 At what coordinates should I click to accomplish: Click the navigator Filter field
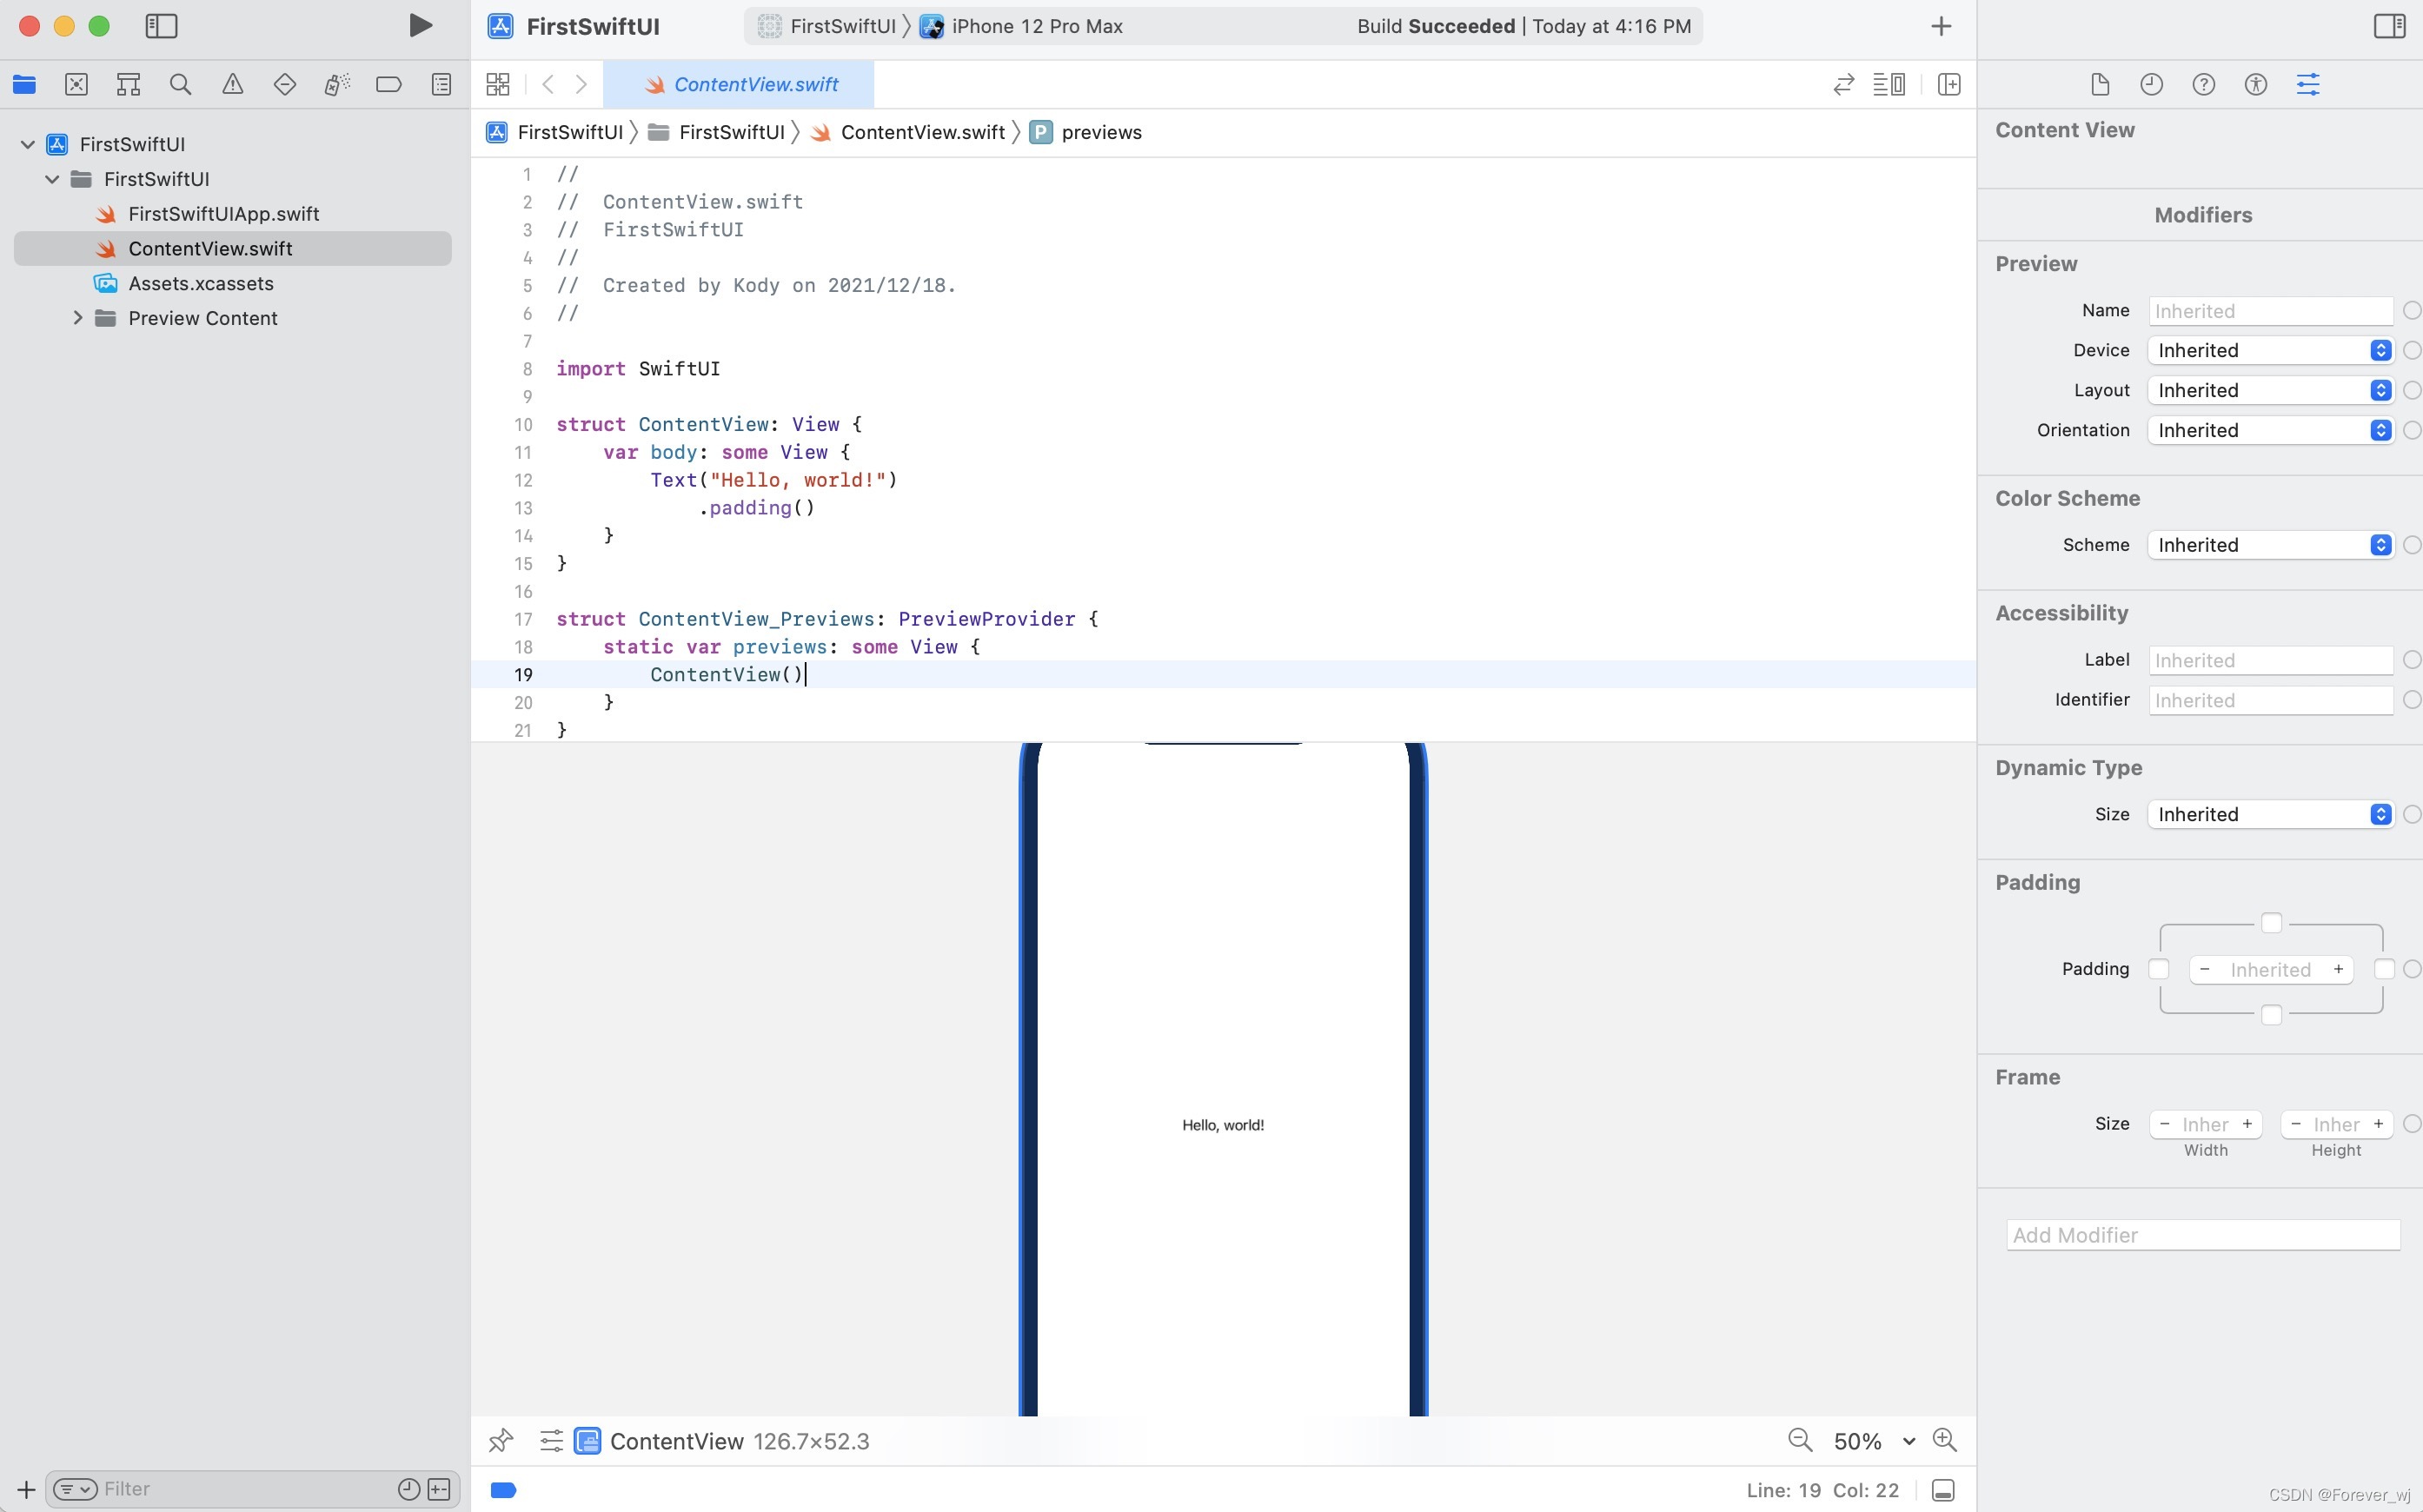[x=252, y=1489]
